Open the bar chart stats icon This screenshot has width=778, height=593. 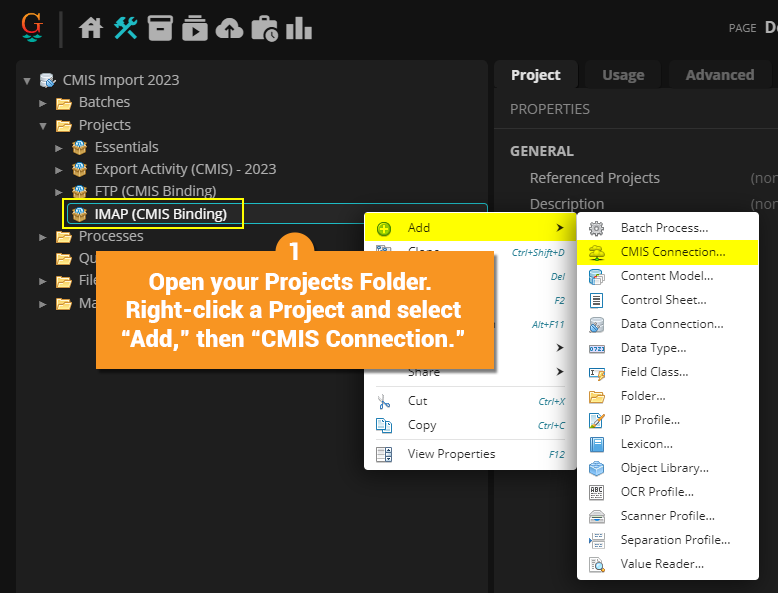click(299, 28)
